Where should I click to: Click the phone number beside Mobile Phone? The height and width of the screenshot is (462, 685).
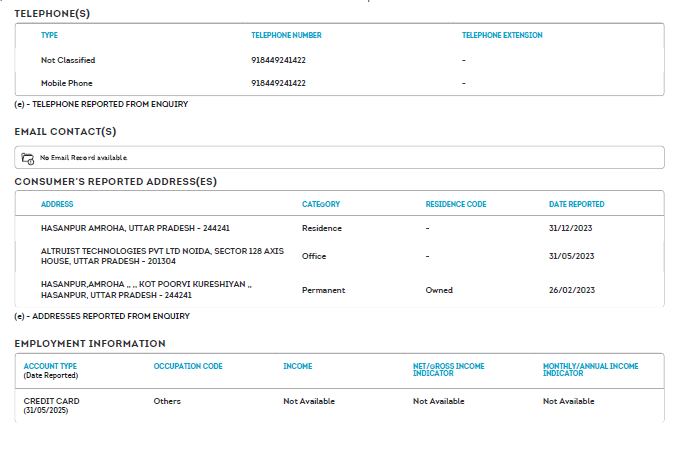pos(278,83)
